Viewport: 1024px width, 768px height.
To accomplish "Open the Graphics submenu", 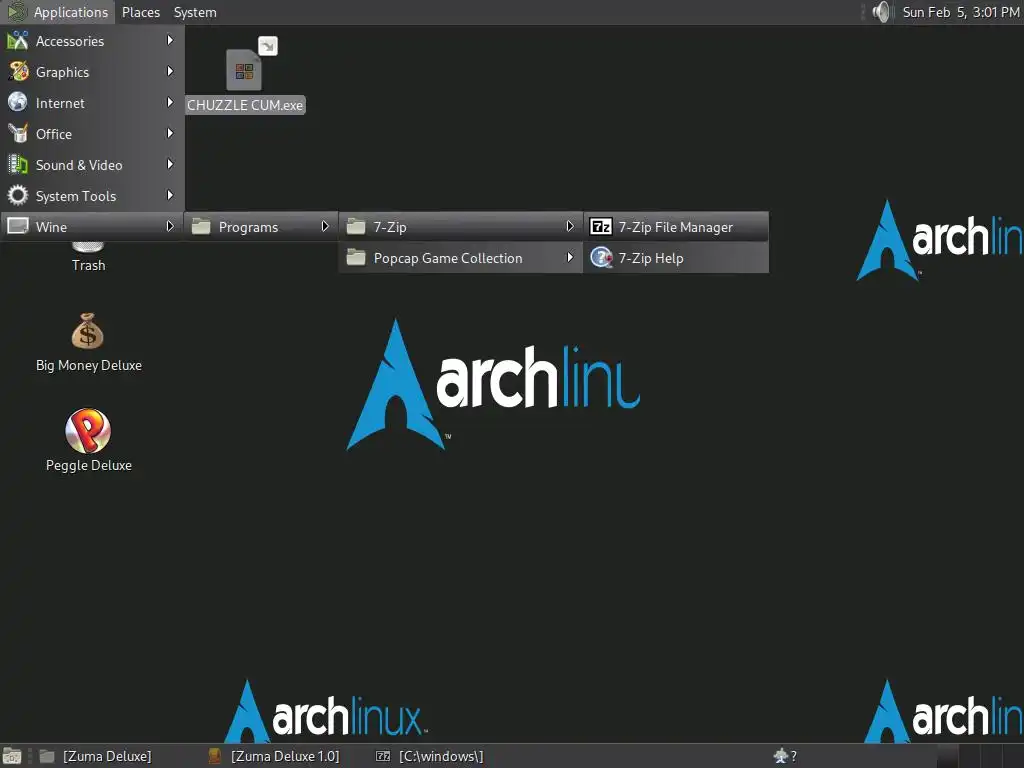I will 92,72.
